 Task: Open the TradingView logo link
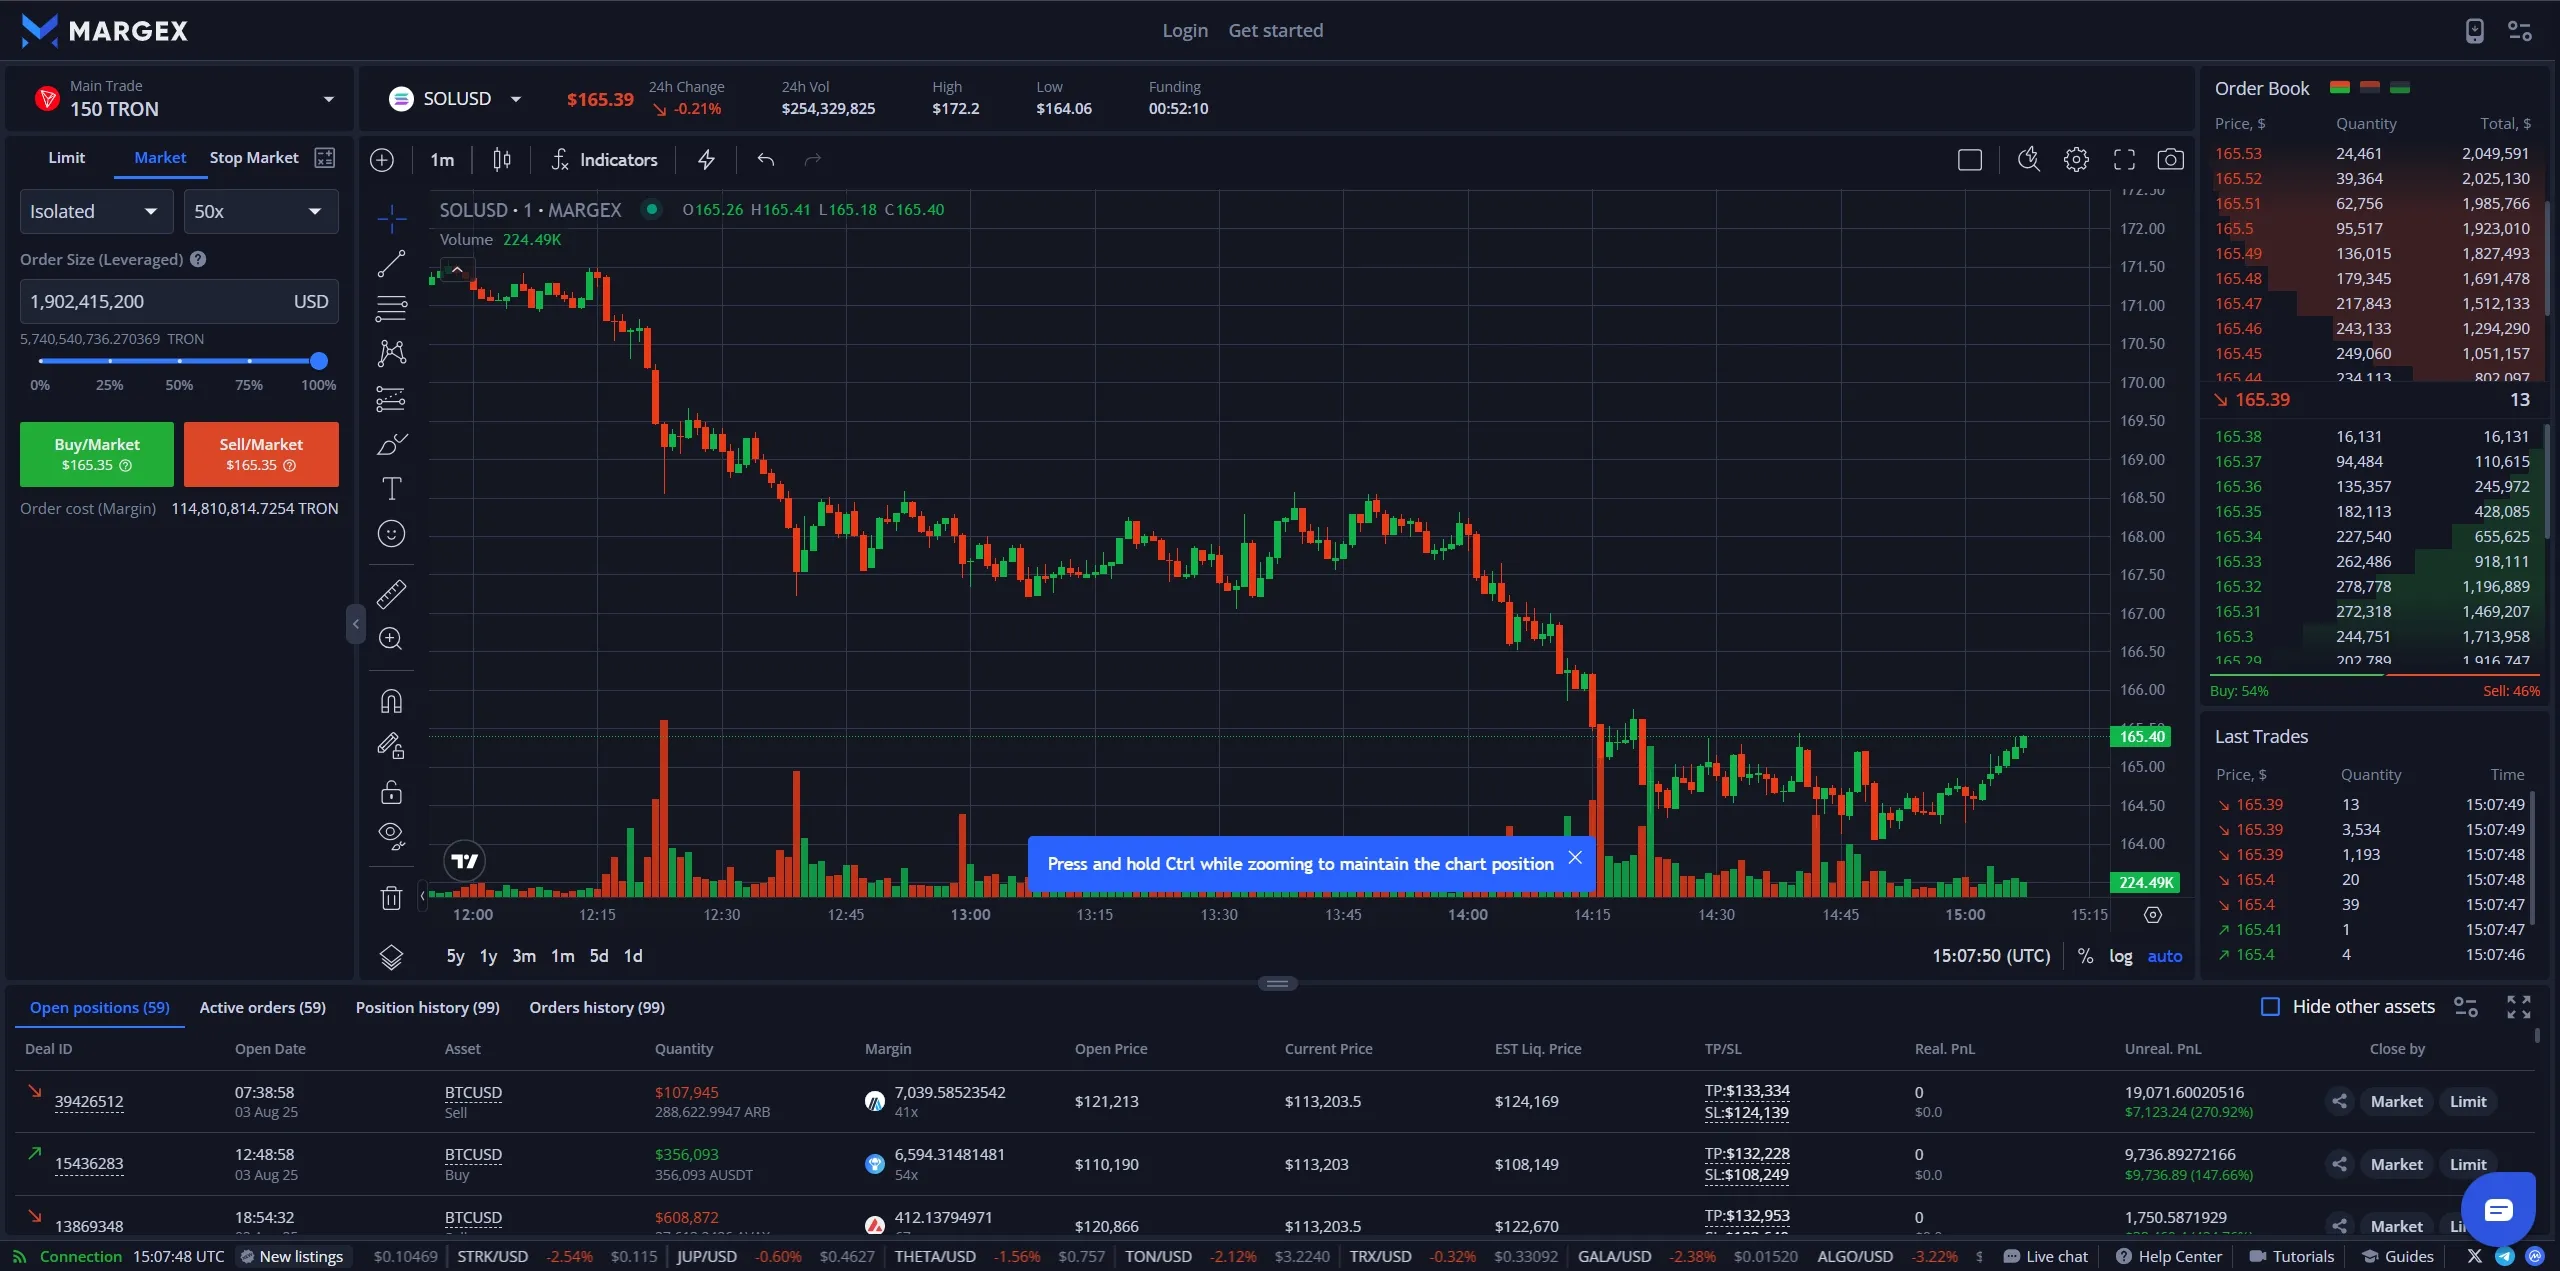click(x=464, y=861)
